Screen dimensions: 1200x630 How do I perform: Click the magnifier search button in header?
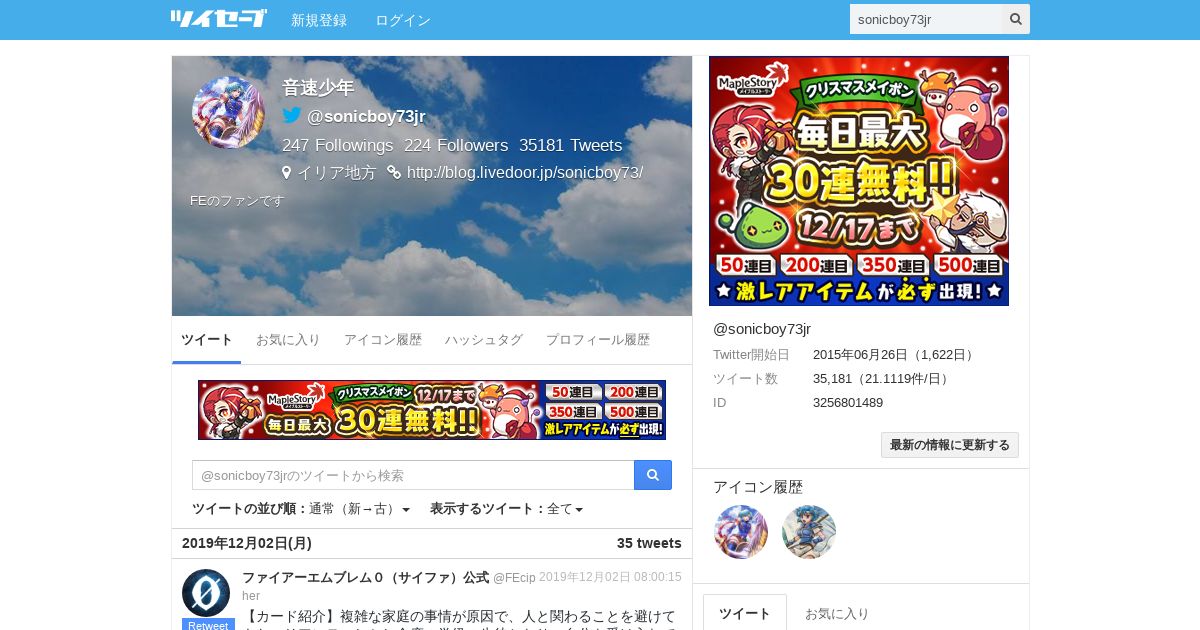(x=1016, y=19)
